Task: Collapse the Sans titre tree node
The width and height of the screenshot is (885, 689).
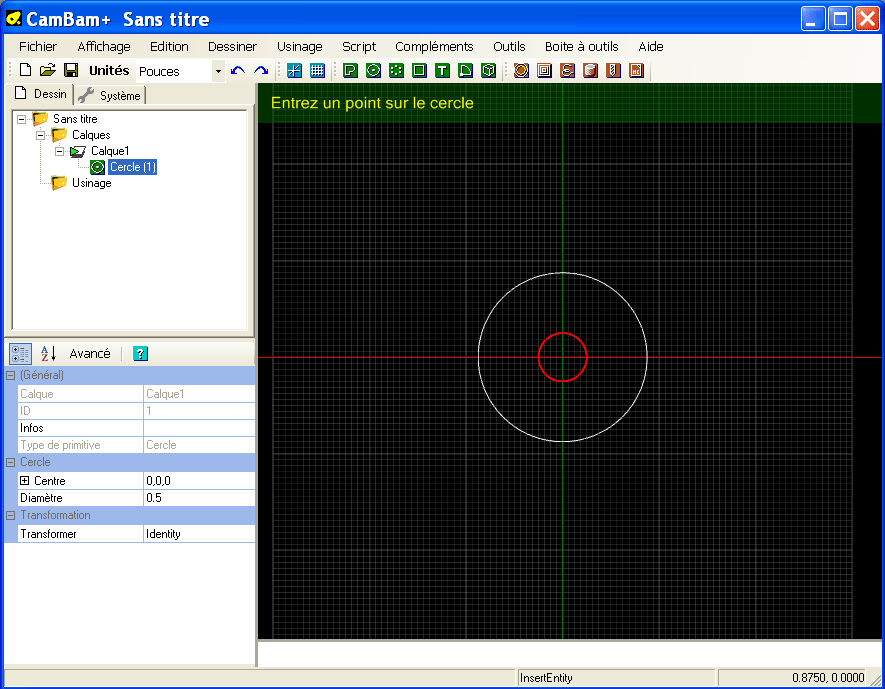Action: [x=21, y=119]
